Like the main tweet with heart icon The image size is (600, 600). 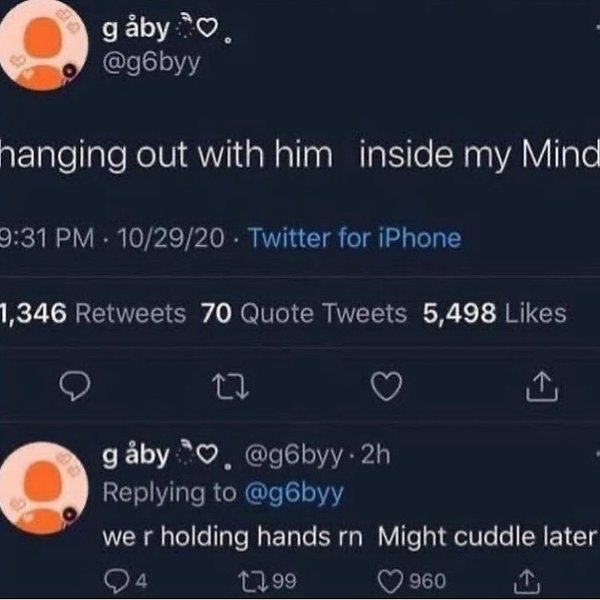(387, 386)
